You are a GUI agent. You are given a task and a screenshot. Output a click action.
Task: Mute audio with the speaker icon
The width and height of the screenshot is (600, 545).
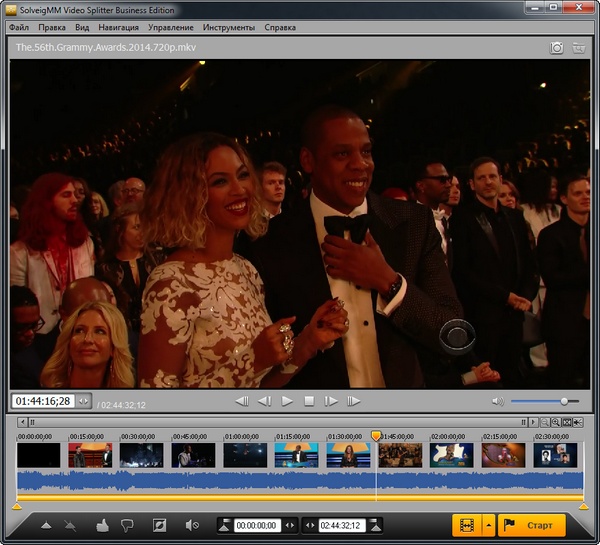point(497,401)
